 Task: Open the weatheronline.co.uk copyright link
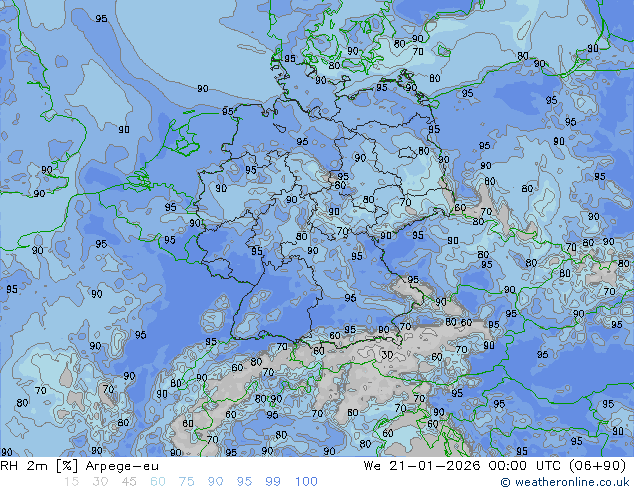tap(565, 482)
